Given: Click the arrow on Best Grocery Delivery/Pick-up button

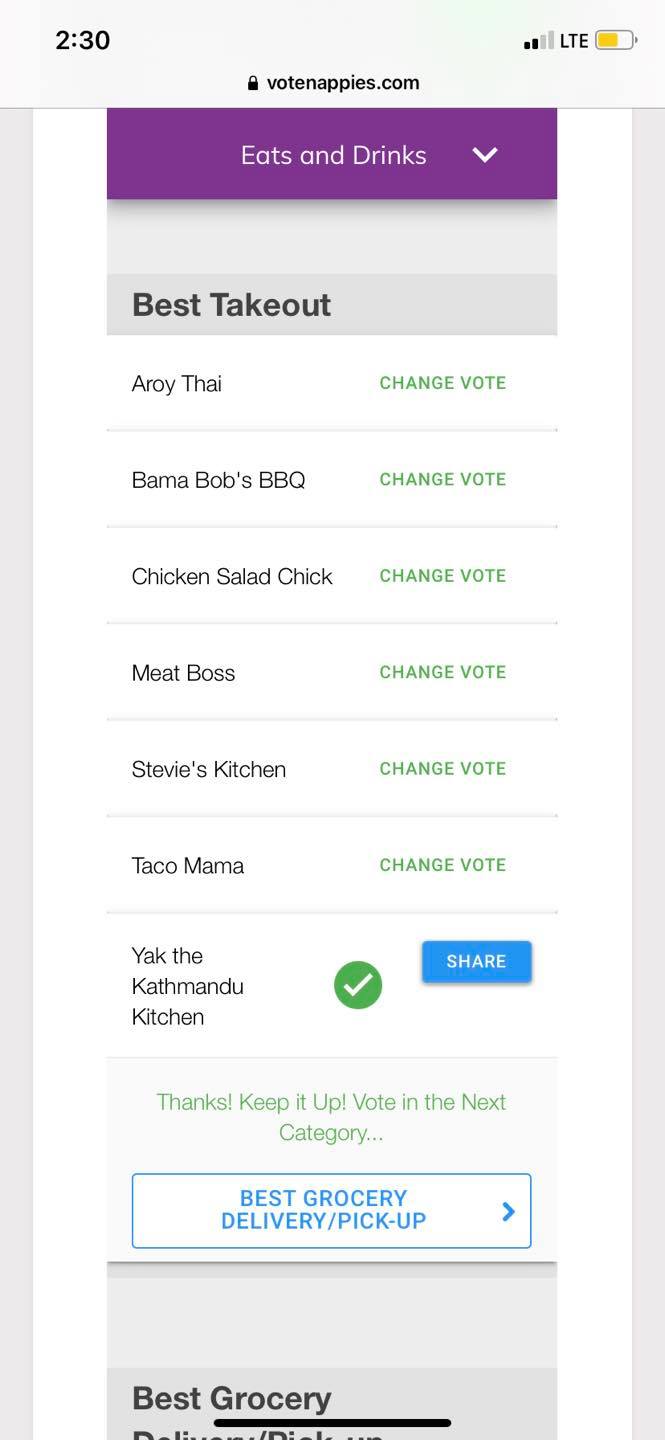Looking at the screenshot, I should (508, 1211).
